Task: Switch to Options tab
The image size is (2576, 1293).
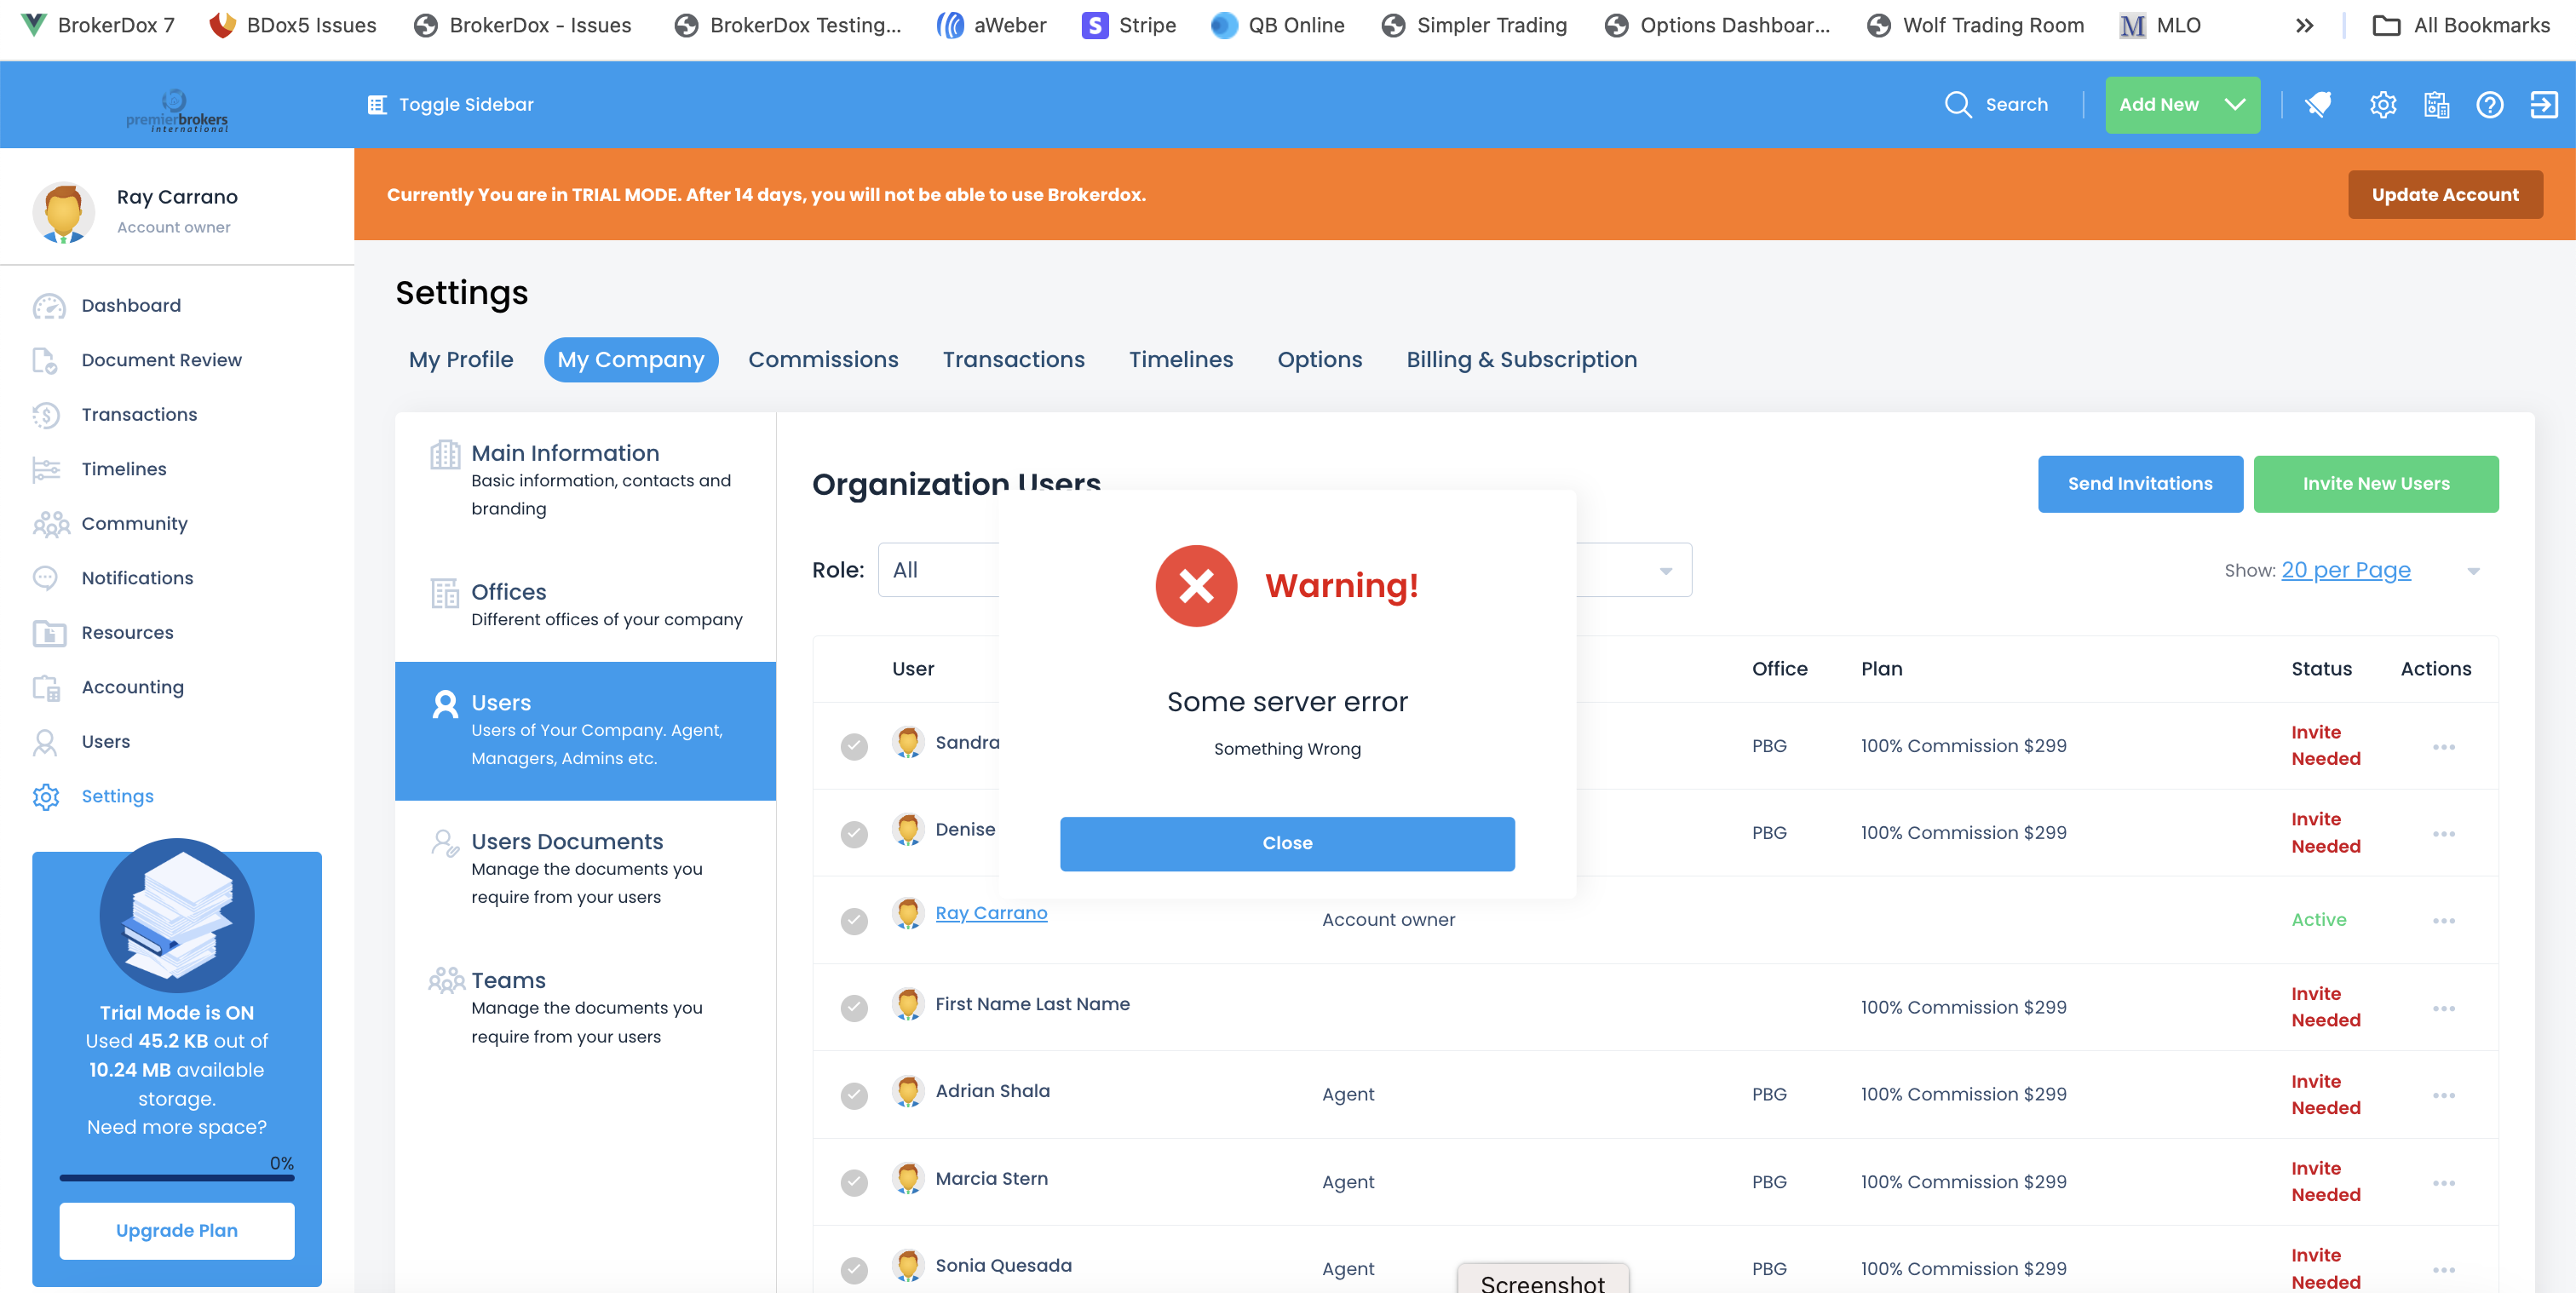Action: click(x=1319, y=360)
